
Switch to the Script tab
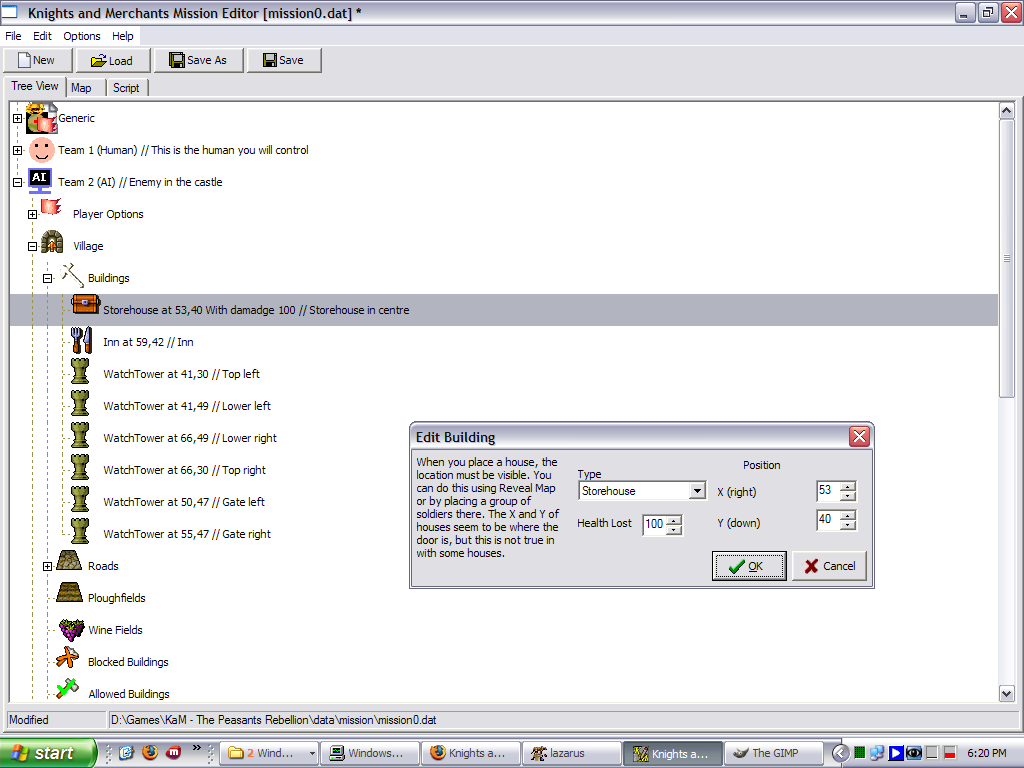126,88
